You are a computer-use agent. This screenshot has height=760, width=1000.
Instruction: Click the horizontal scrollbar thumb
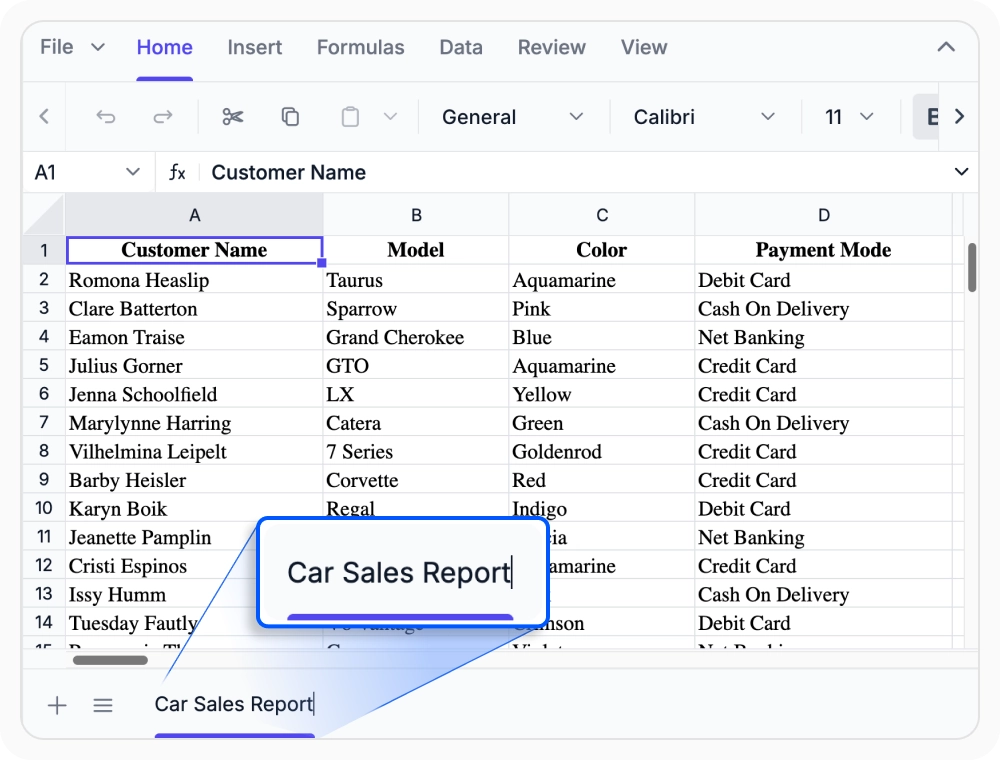pyautogui.click(x=110, y=660)
